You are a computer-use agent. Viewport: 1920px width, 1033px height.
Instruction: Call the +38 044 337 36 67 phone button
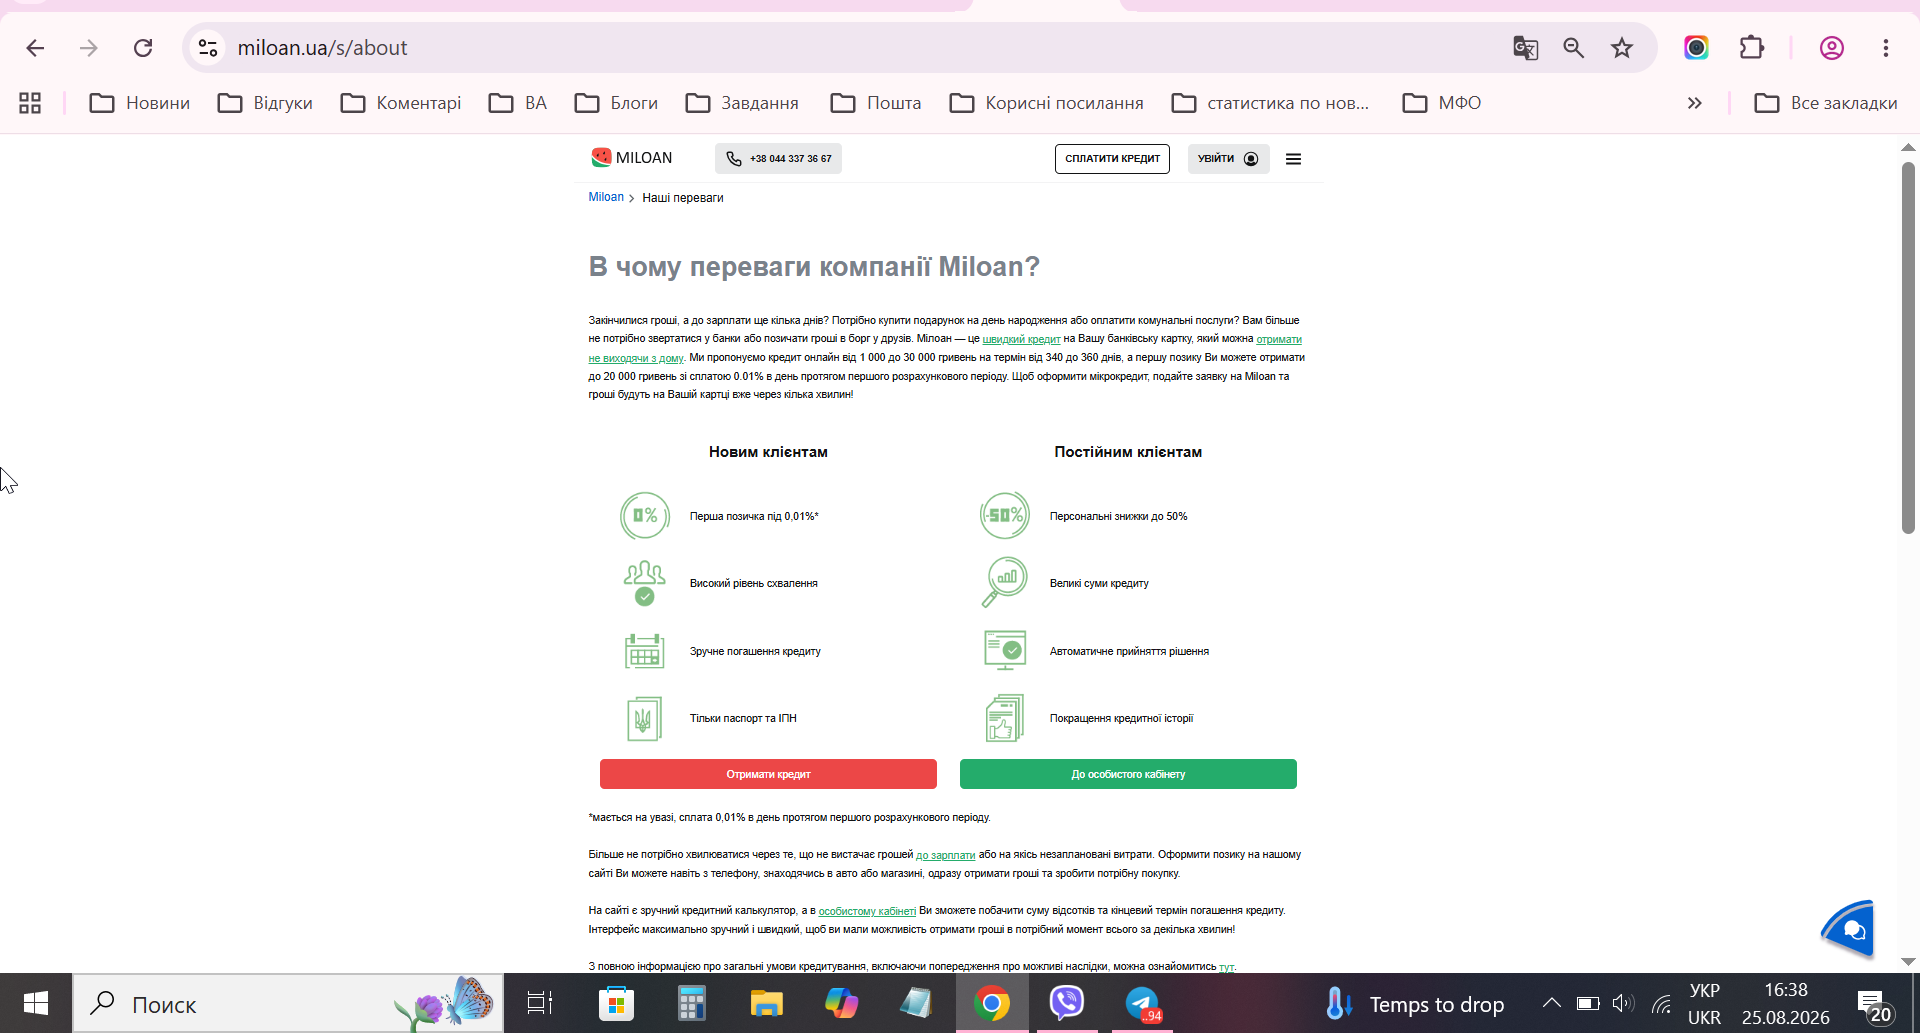click(778, 159)
